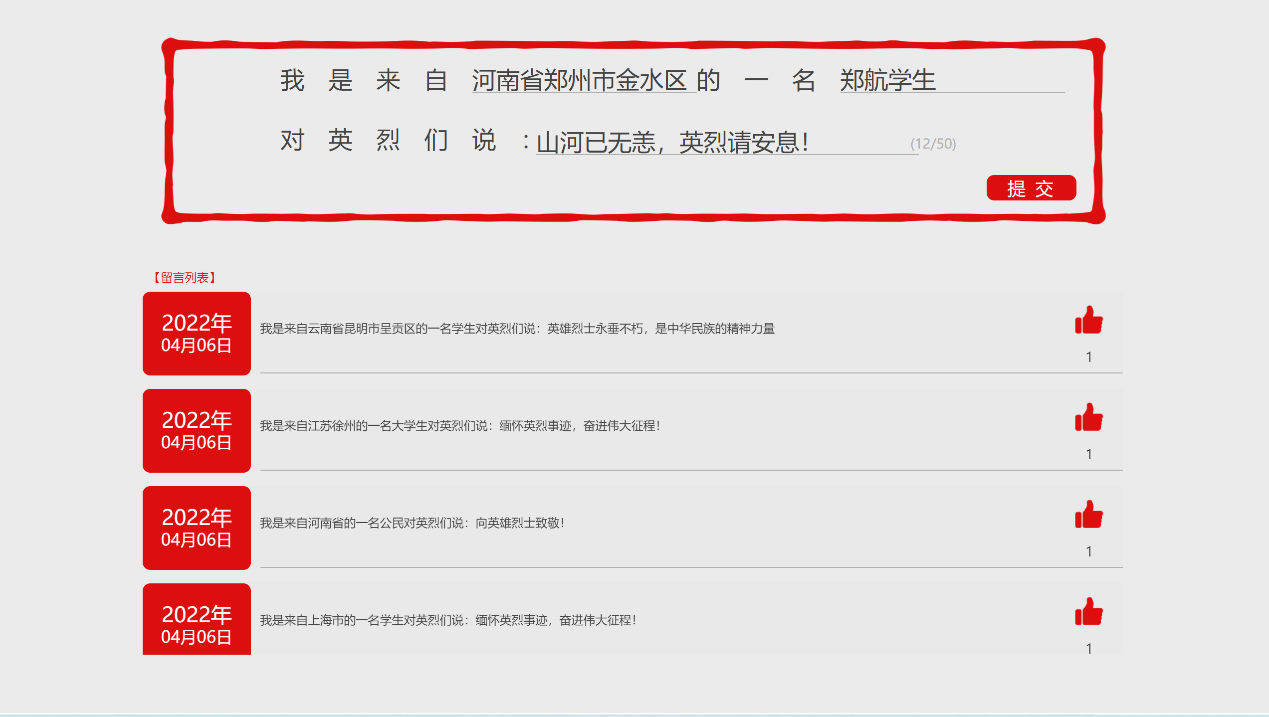This screenshot has width=1269, height=717.
Task: Click the 郑航学生 identity input field
Action: (x=950, y=81)
